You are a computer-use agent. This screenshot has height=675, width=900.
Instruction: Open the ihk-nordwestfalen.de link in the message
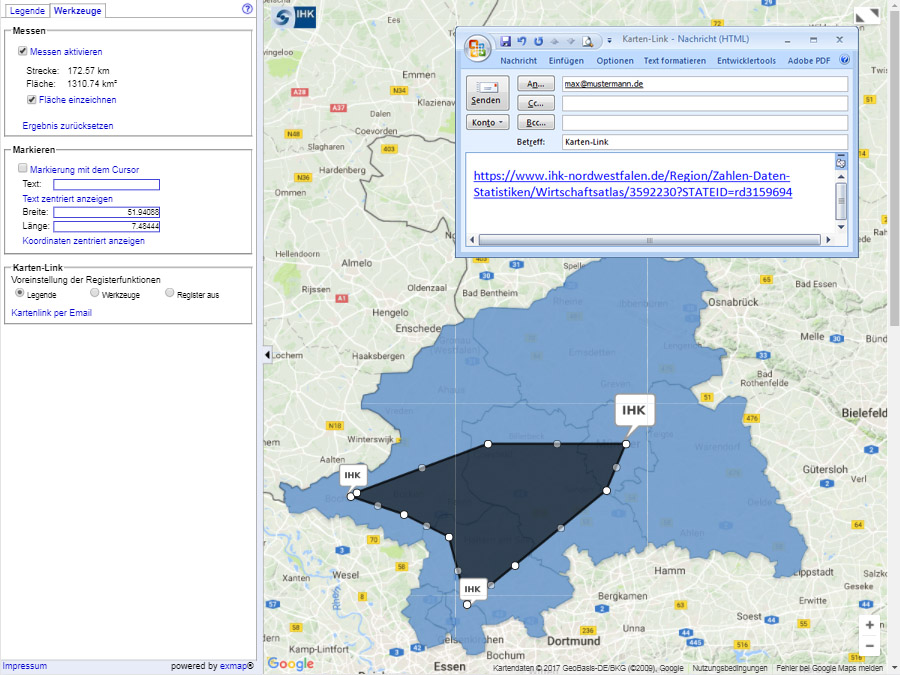point(633,184)
